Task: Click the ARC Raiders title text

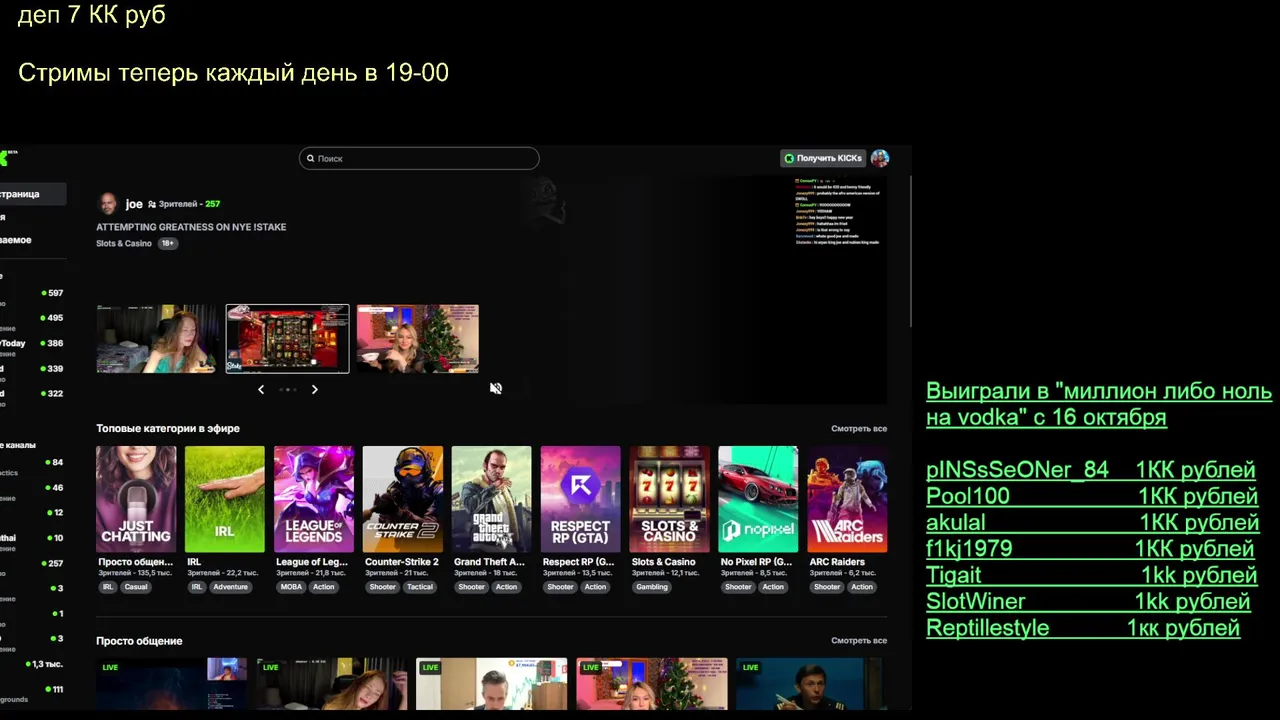Action: pyautogui.click(x=837, y=562)
